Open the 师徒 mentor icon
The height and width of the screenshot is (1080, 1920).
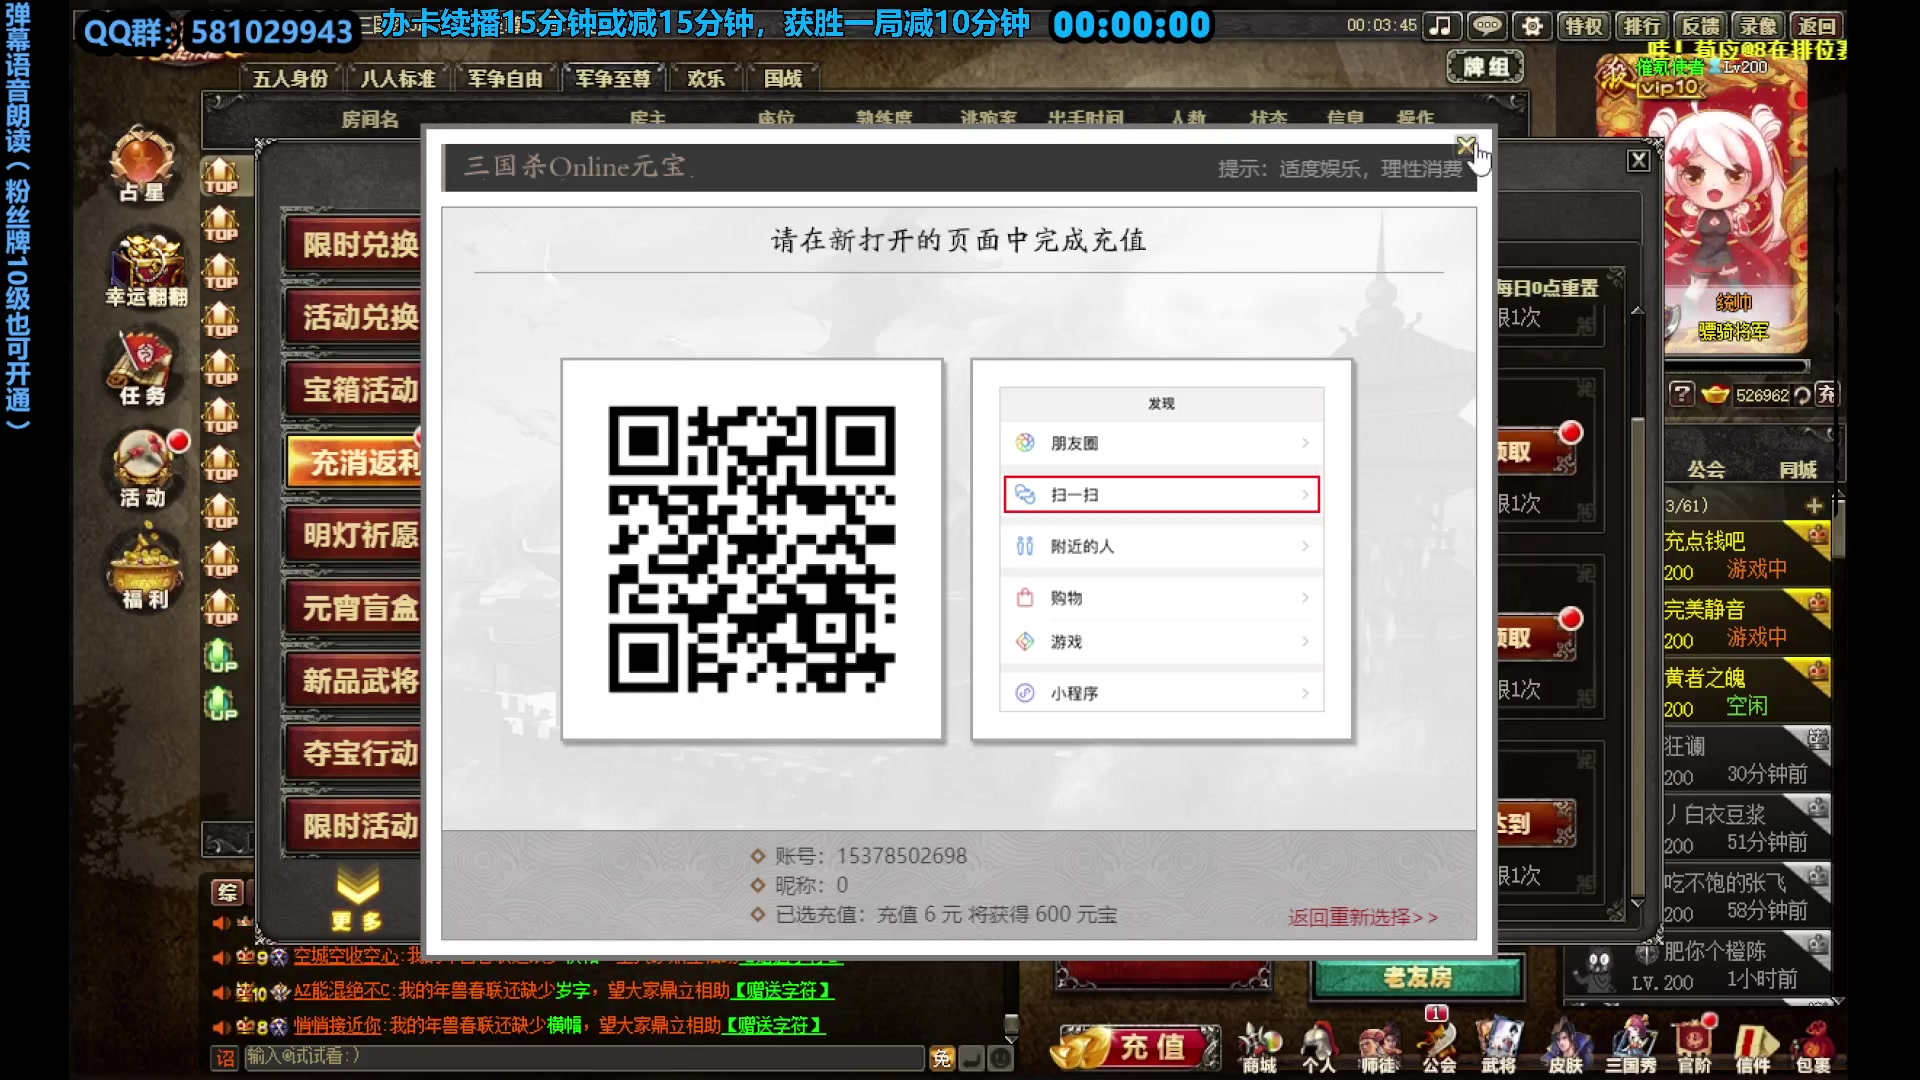pos(1378,1048)
